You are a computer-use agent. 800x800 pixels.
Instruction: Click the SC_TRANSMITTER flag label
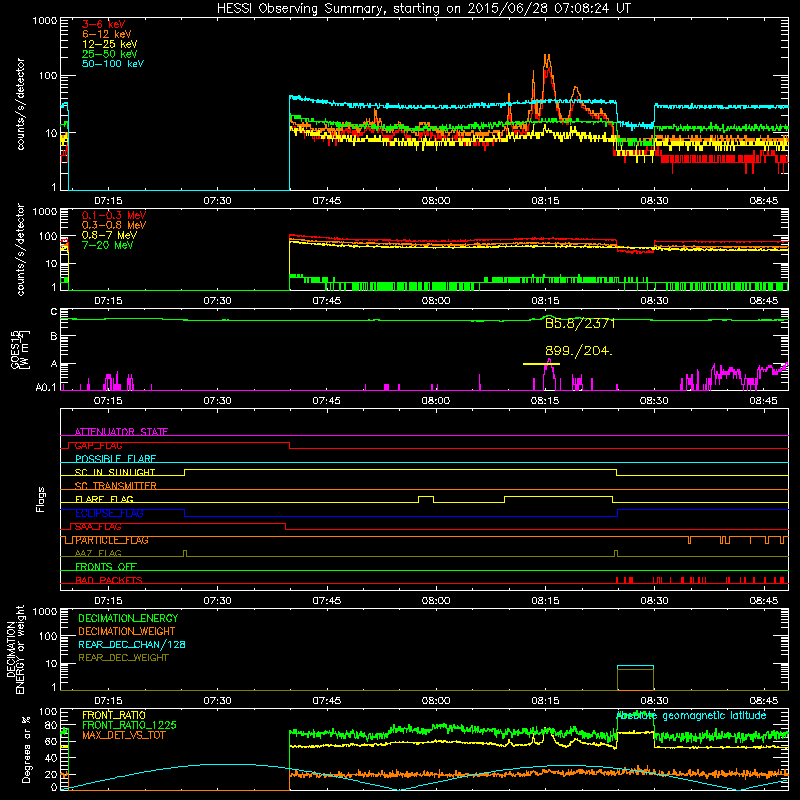115,486
